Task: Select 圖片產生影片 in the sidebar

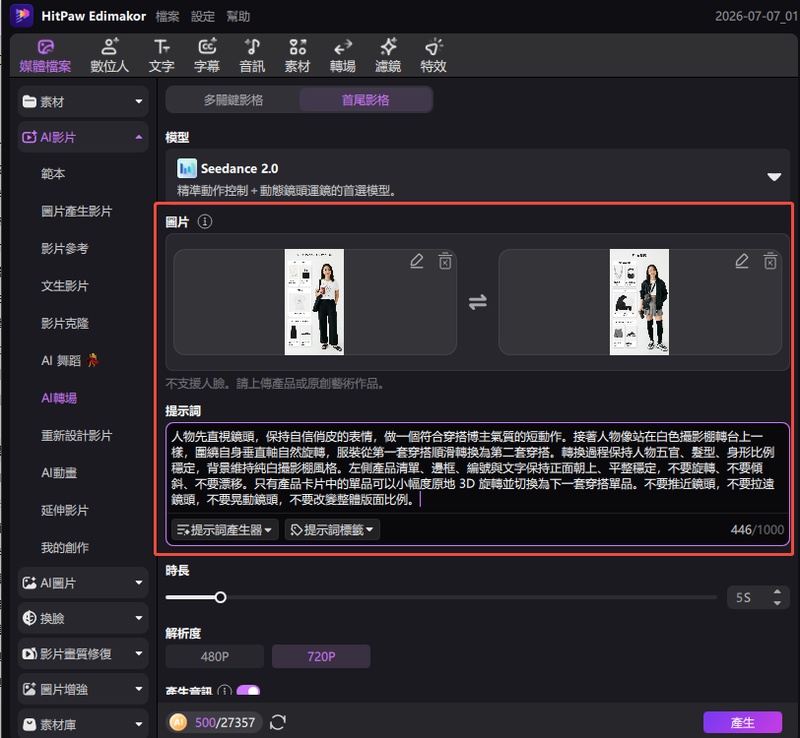Action: coord(77,211)
